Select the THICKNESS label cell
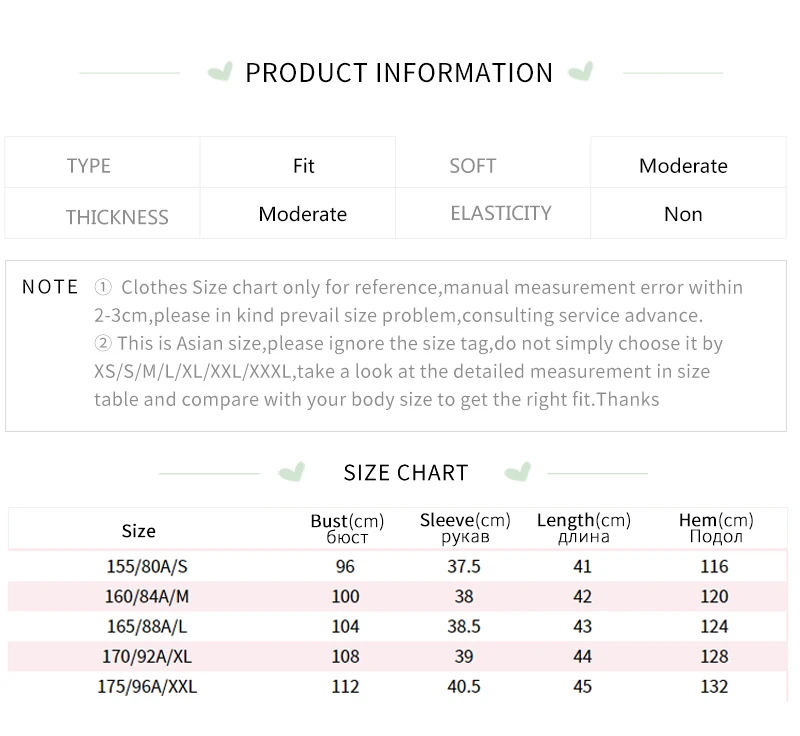Screen dimensions: 800x736 [102, 213]
